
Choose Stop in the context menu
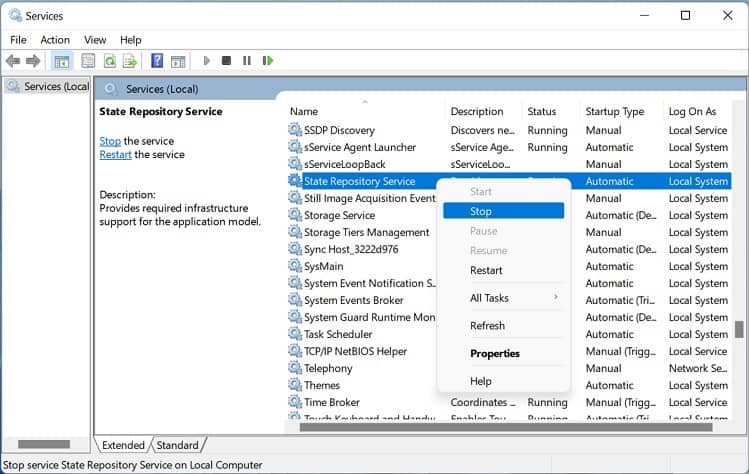point(503,211)
